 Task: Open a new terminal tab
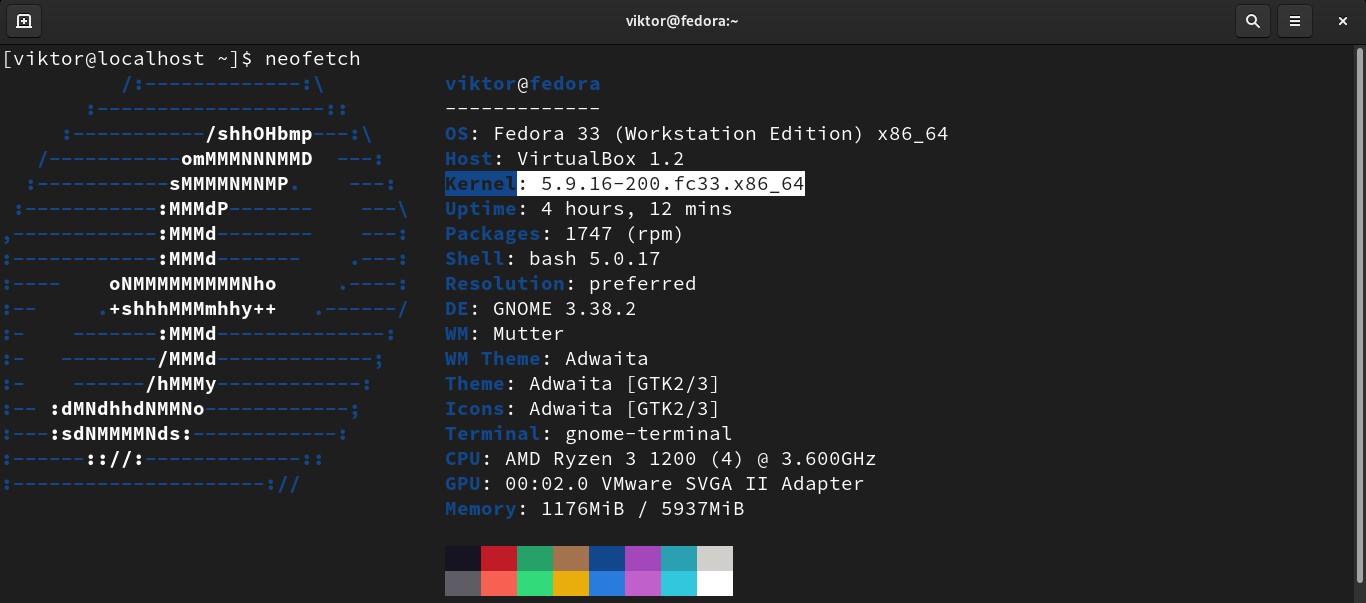pyautogui.click(x=24, y=20)
